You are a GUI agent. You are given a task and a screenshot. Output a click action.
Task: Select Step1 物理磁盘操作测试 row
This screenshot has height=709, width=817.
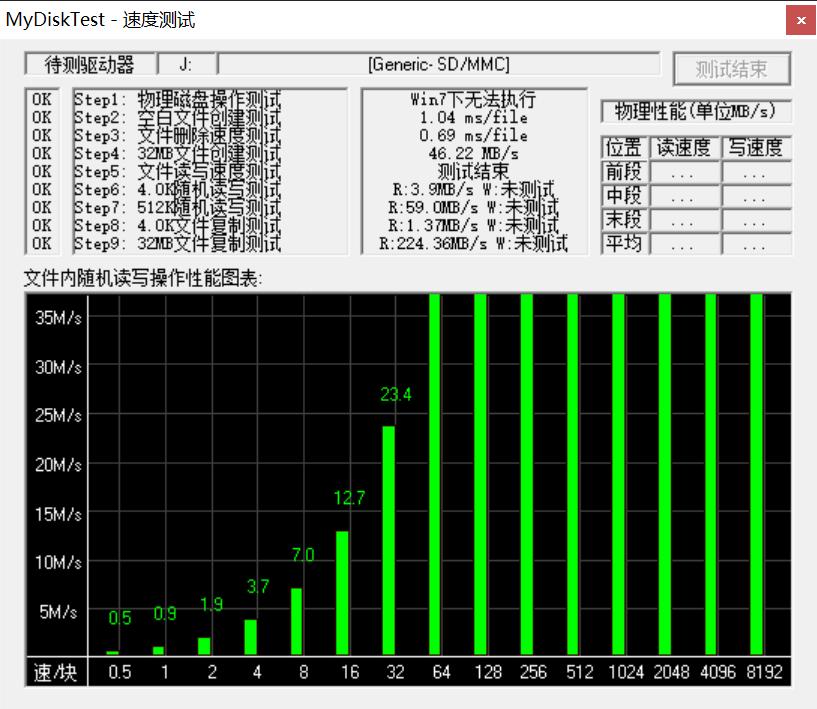coord(177,100)
